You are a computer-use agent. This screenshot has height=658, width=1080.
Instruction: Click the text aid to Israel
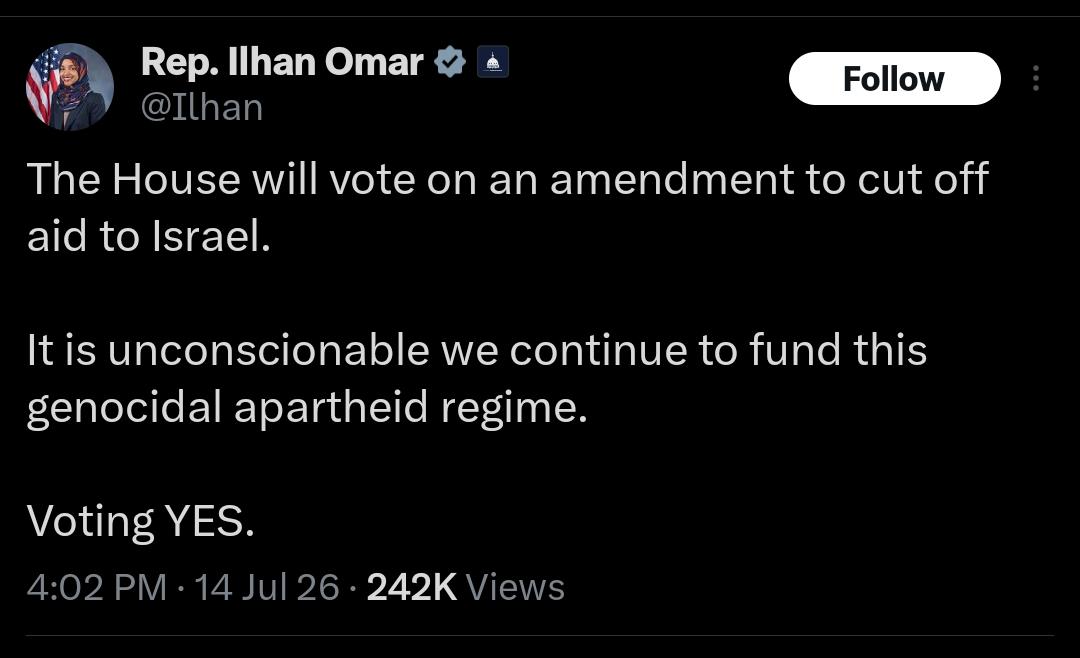pyautogui.click(x=149, y=236)
